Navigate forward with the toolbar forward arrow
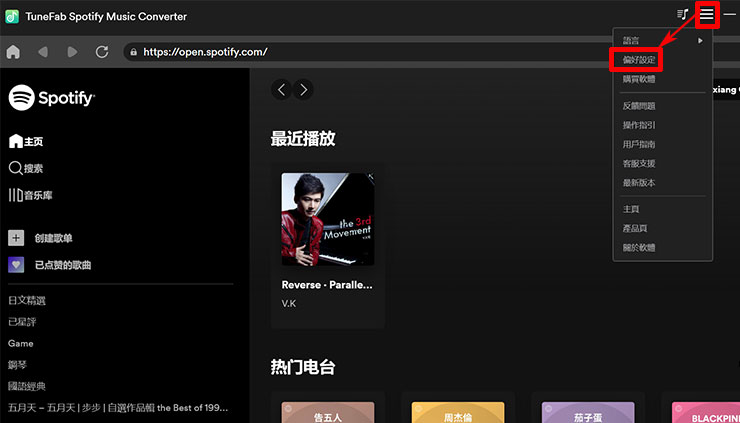This screenshot has width=740, height=423. [72, 52]
